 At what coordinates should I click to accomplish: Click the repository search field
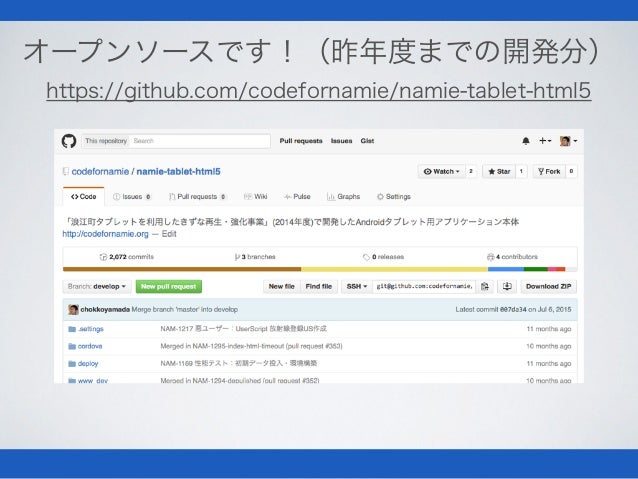tap(199, 141)
